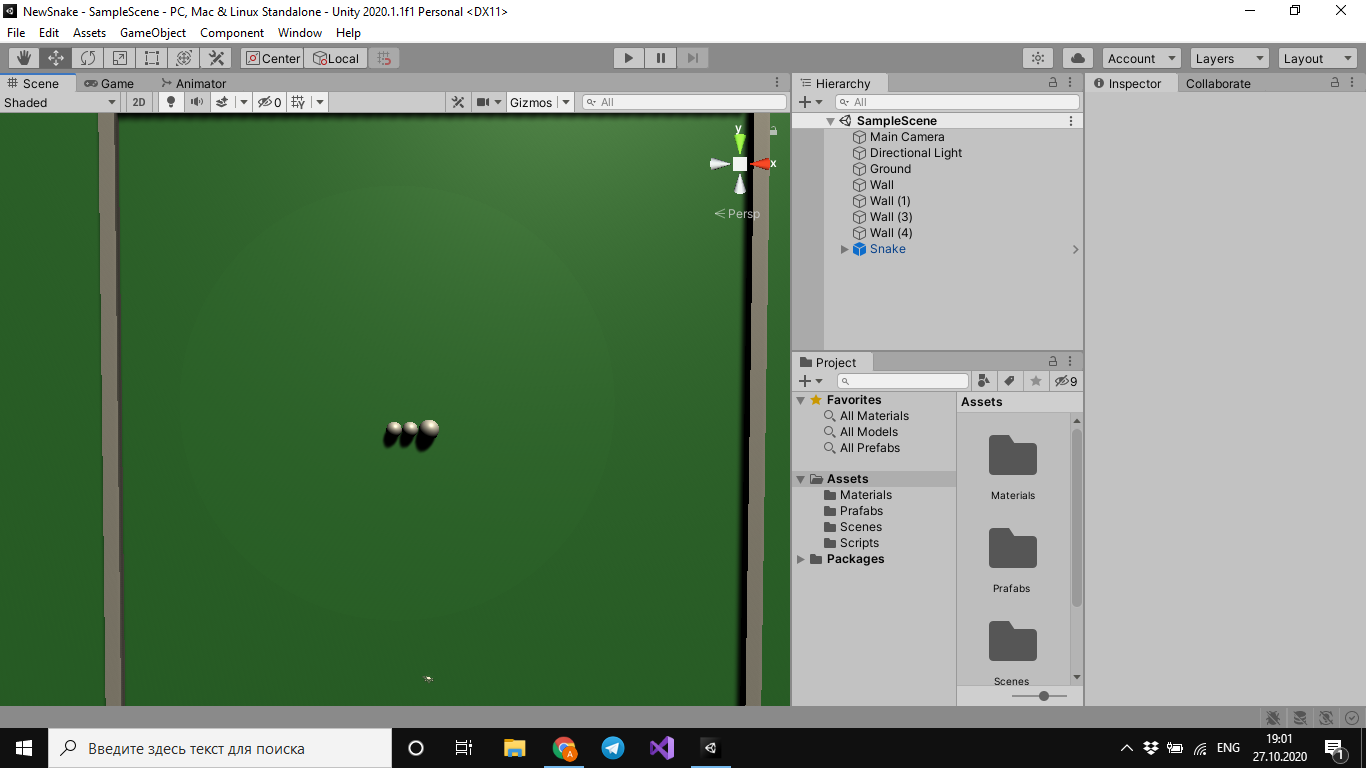Open Scene component editor tools icon
The height and width of the screenshot is (768, 1366).
[458, 102]
